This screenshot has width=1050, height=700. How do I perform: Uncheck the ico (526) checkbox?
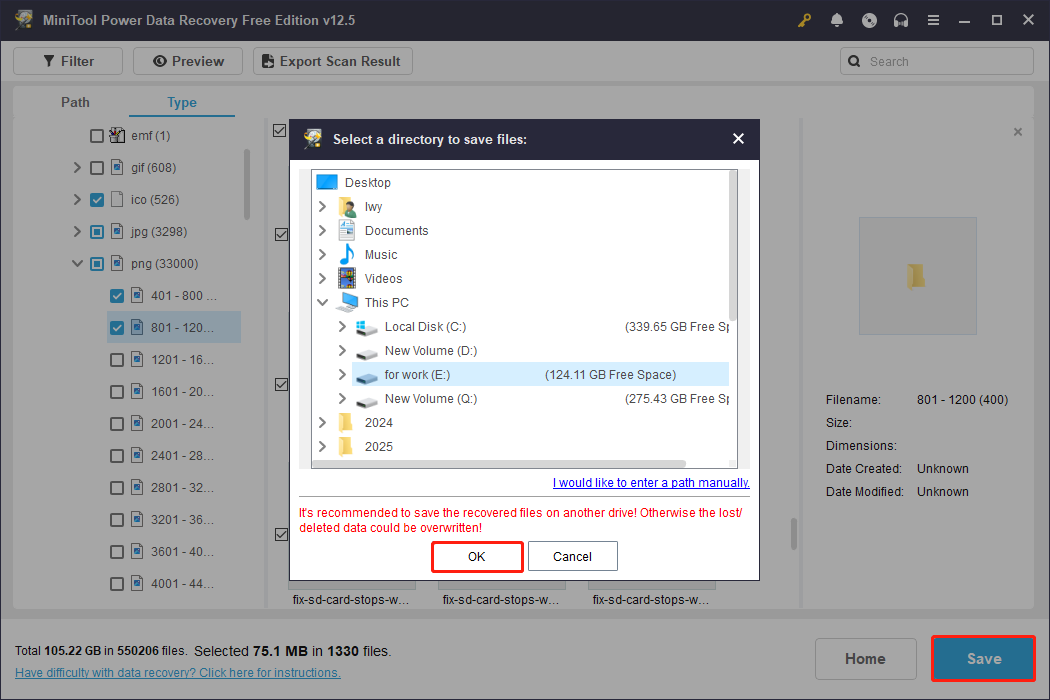pyautogui.click(x=97, y=200)
